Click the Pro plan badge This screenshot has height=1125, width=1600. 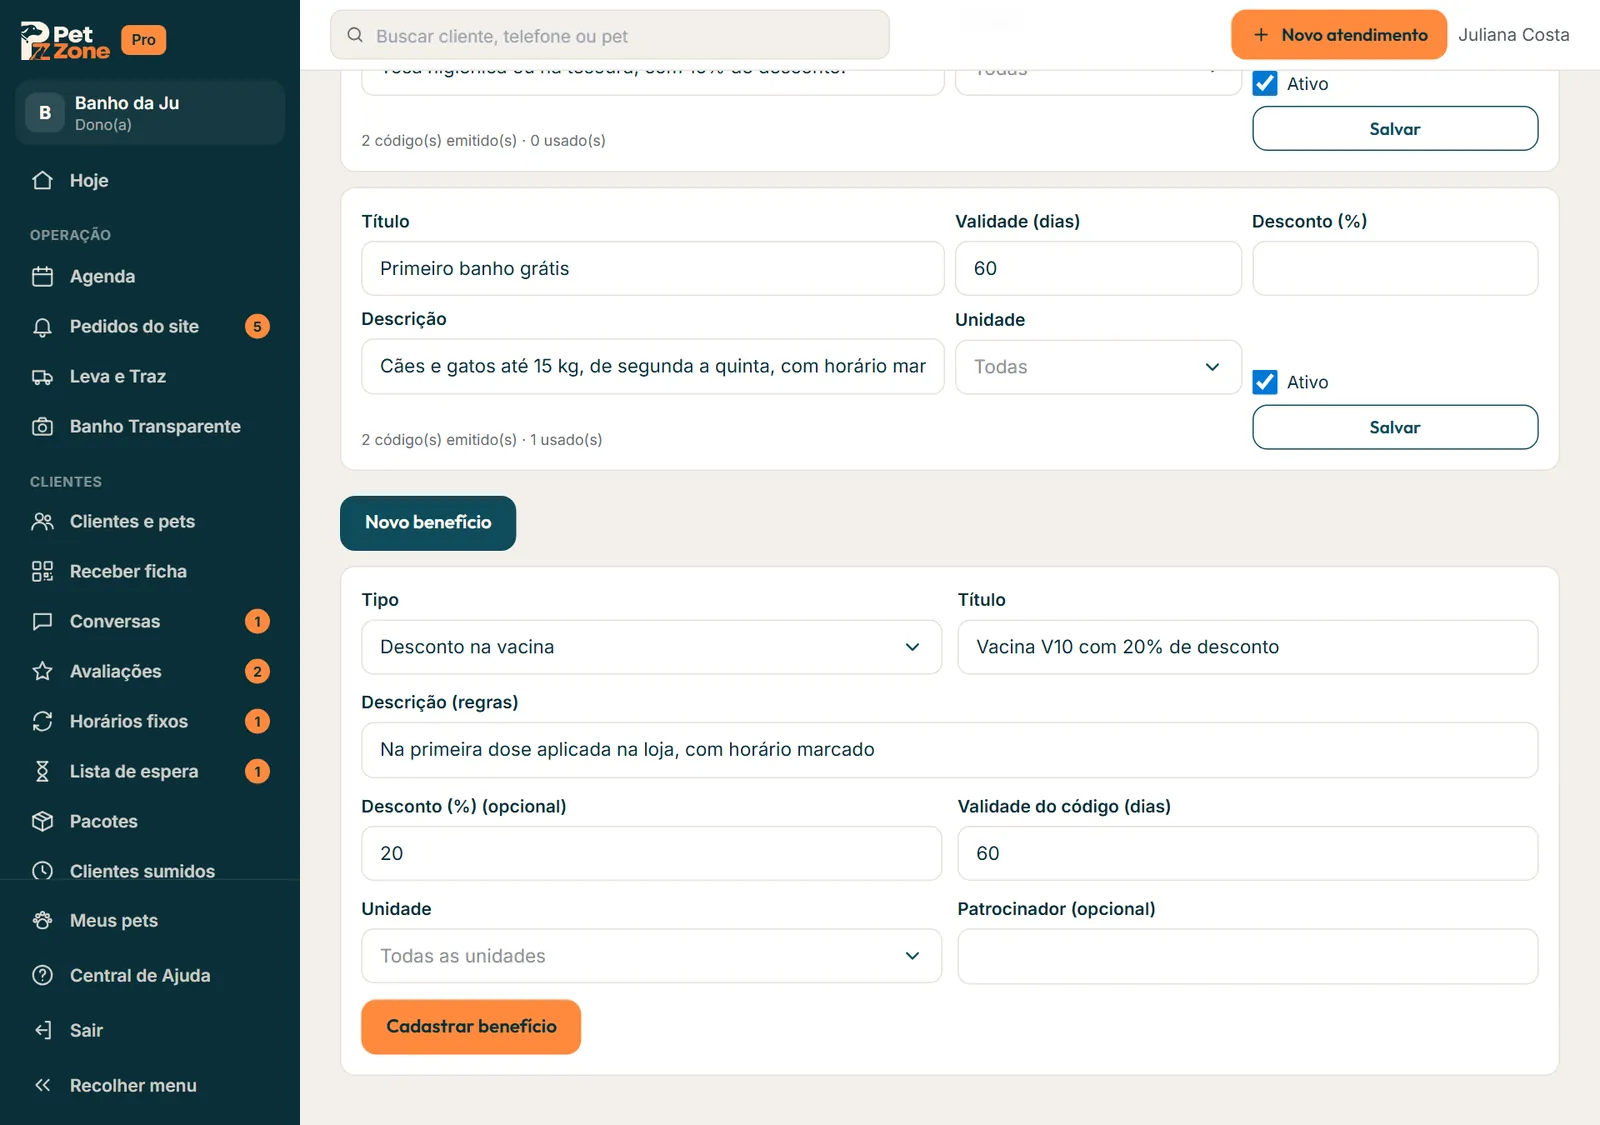tap(143, 40)
